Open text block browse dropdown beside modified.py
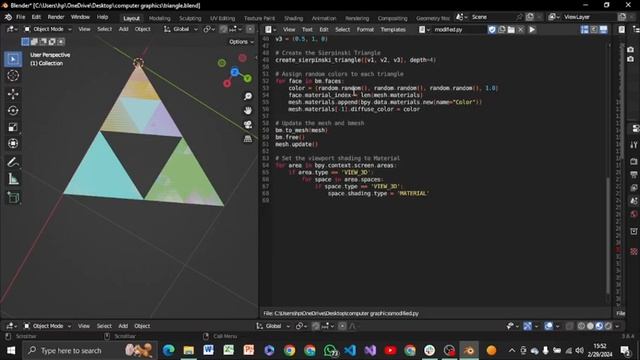The image size is (640, 360). tap(424, 29)
